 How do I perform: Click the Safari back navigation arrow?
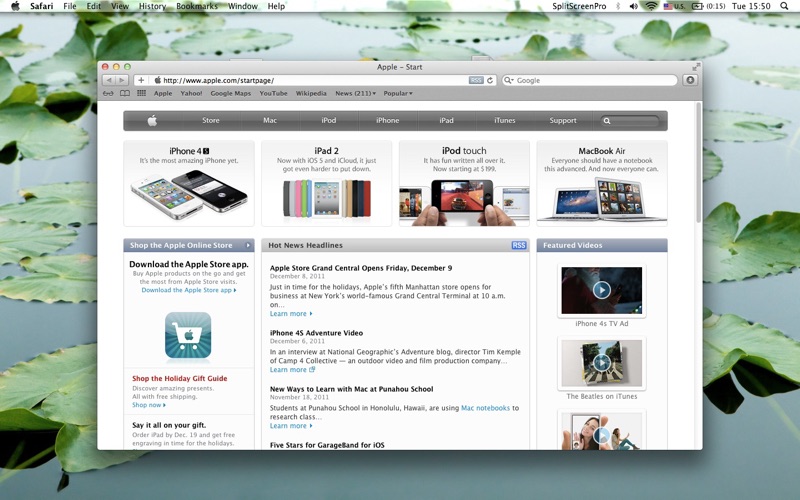point(109,80)
